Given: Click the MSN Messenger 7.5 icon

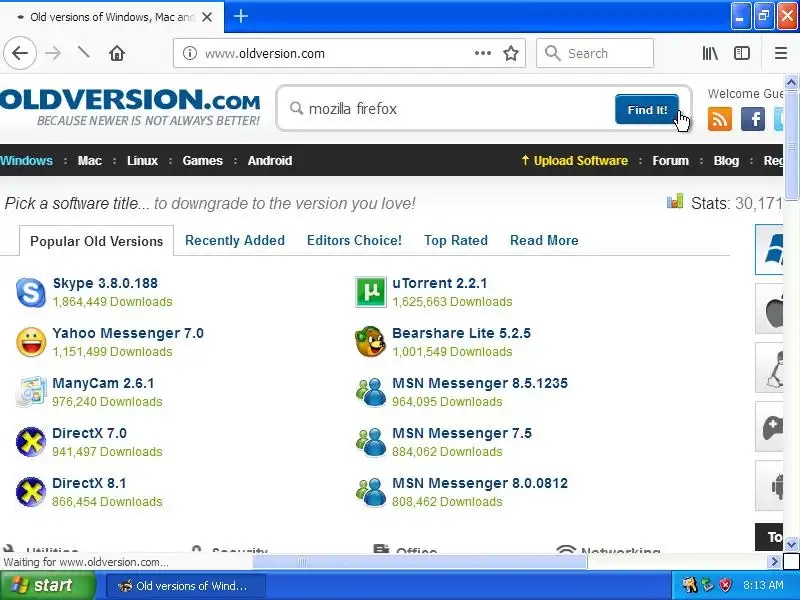Looking at the screenshot, I should pos(371,442).
